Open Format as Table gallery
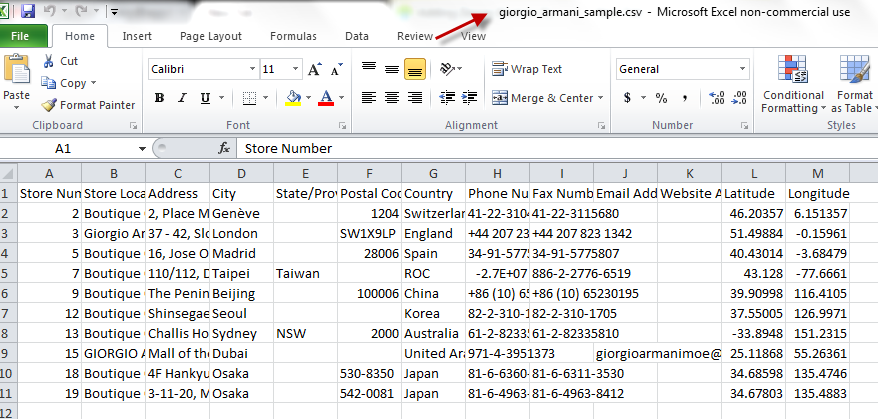Screen dimensions: 878x419 [x=853, y=84]
